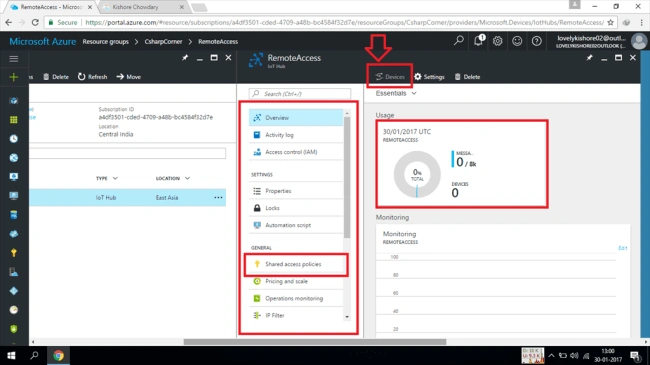The height and width of the screenshot is (365, 650).
Task: Pin the RemoteAccess blade to the dashboard
Action: [589, 58]
